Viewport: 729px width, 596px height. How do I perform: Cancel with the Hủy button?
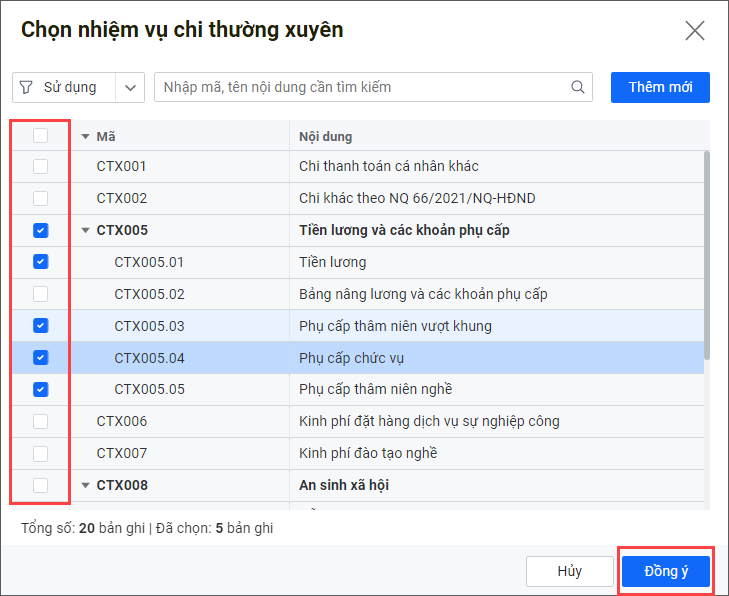(569, 571)
